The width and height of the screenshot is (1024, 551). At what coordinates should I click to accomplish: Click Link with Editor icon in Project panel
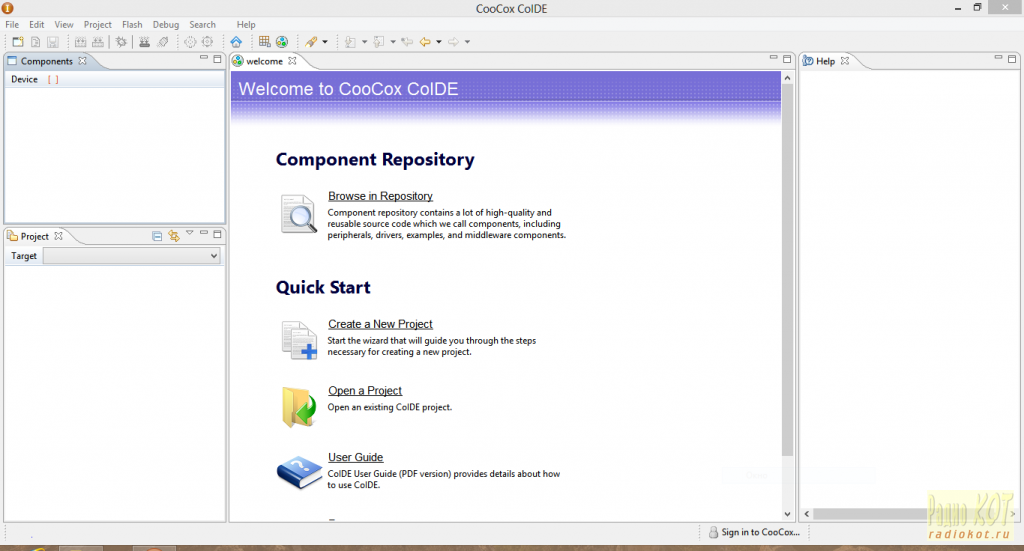tap(173, 236)
